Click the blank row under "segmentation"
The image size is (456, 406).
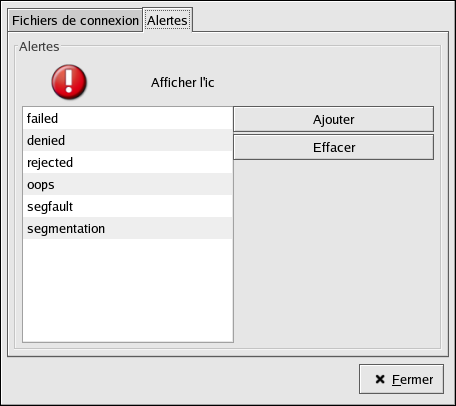(128, 250)
